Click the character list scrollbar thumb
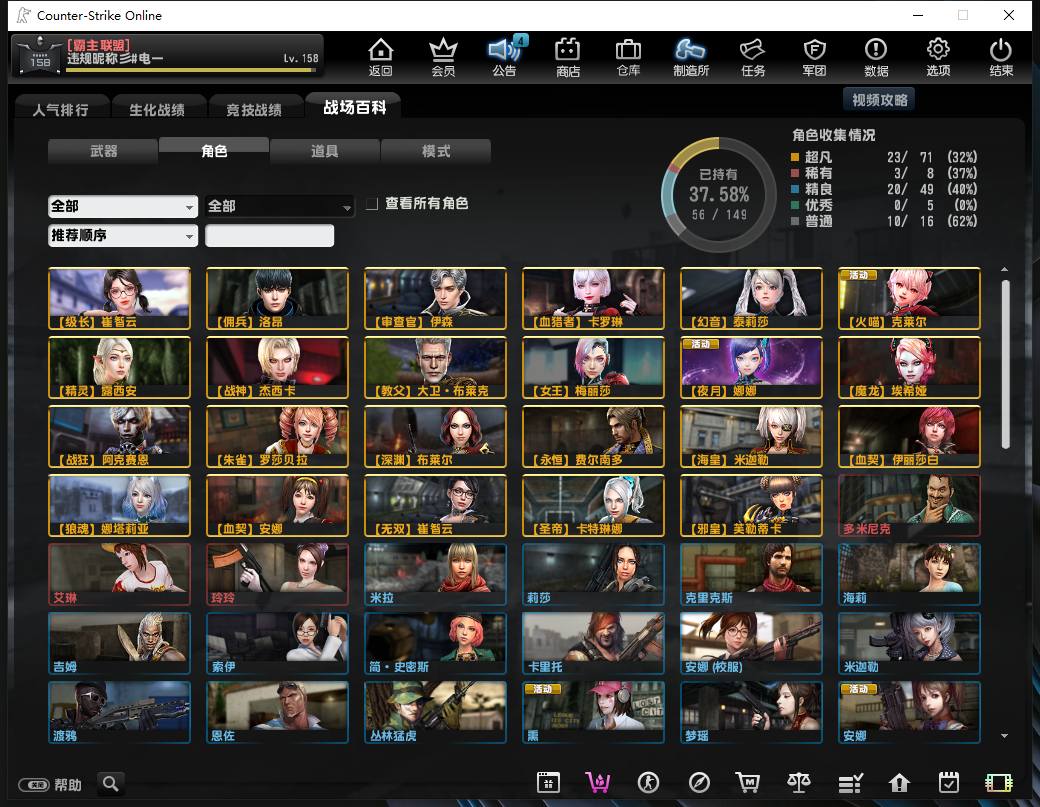This screenshot has width=1040, height=807. click(1005, 364)
